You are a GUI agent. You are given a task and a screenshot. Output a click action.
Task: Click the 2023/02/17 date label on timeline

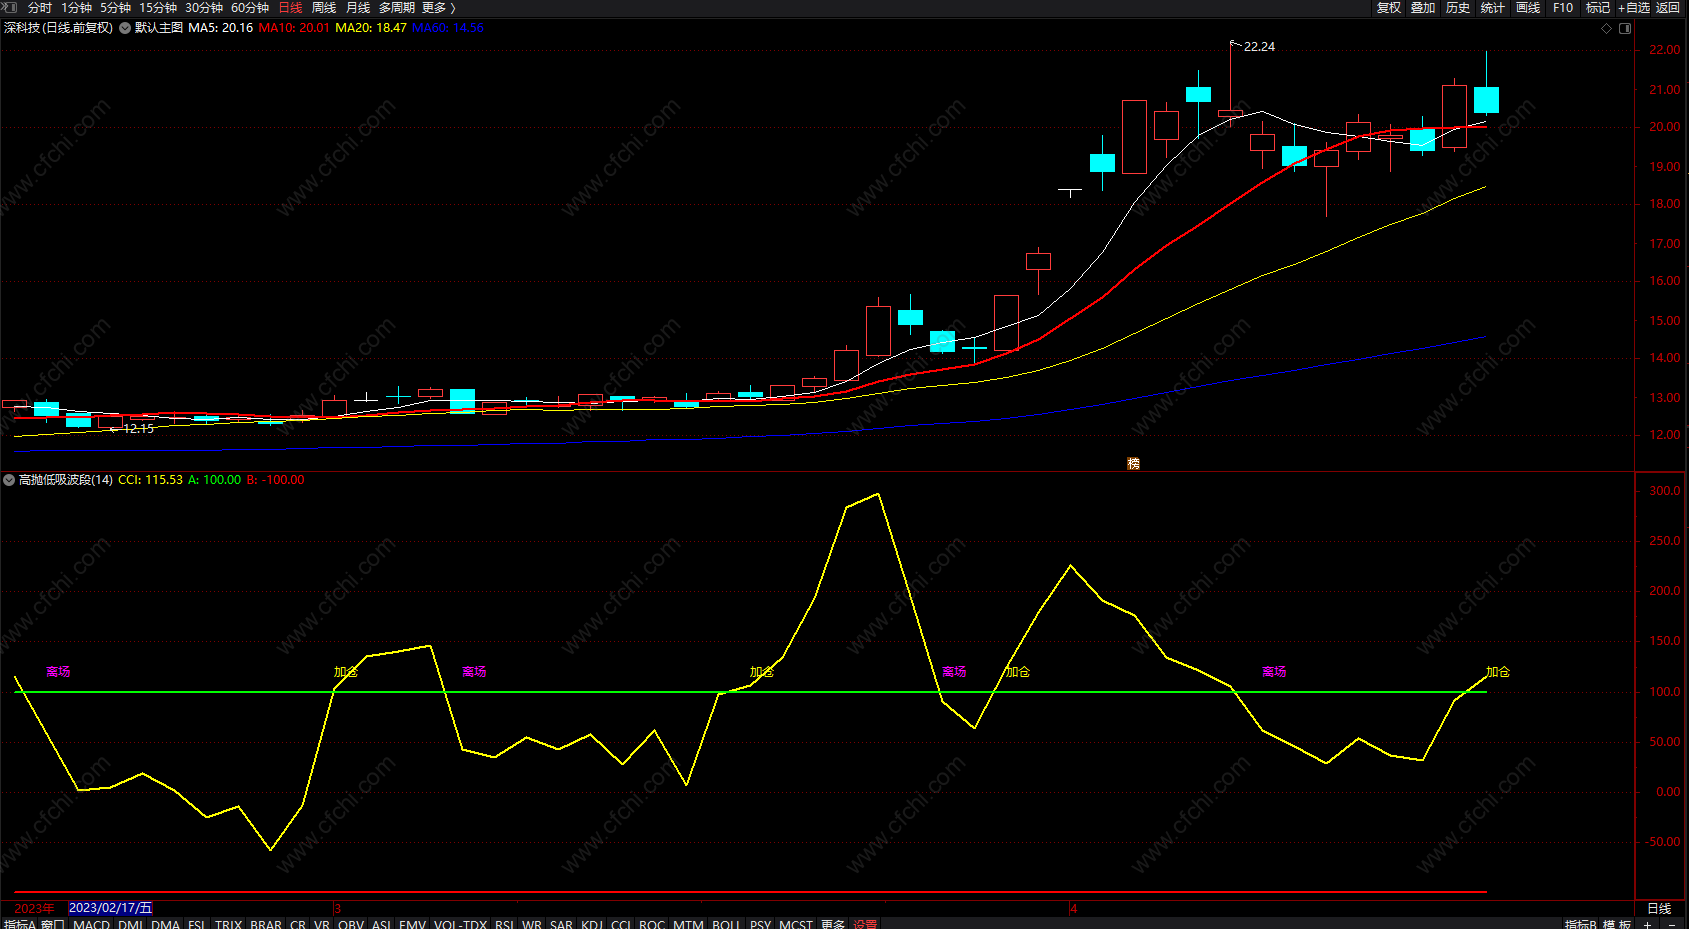click(110, 908)
